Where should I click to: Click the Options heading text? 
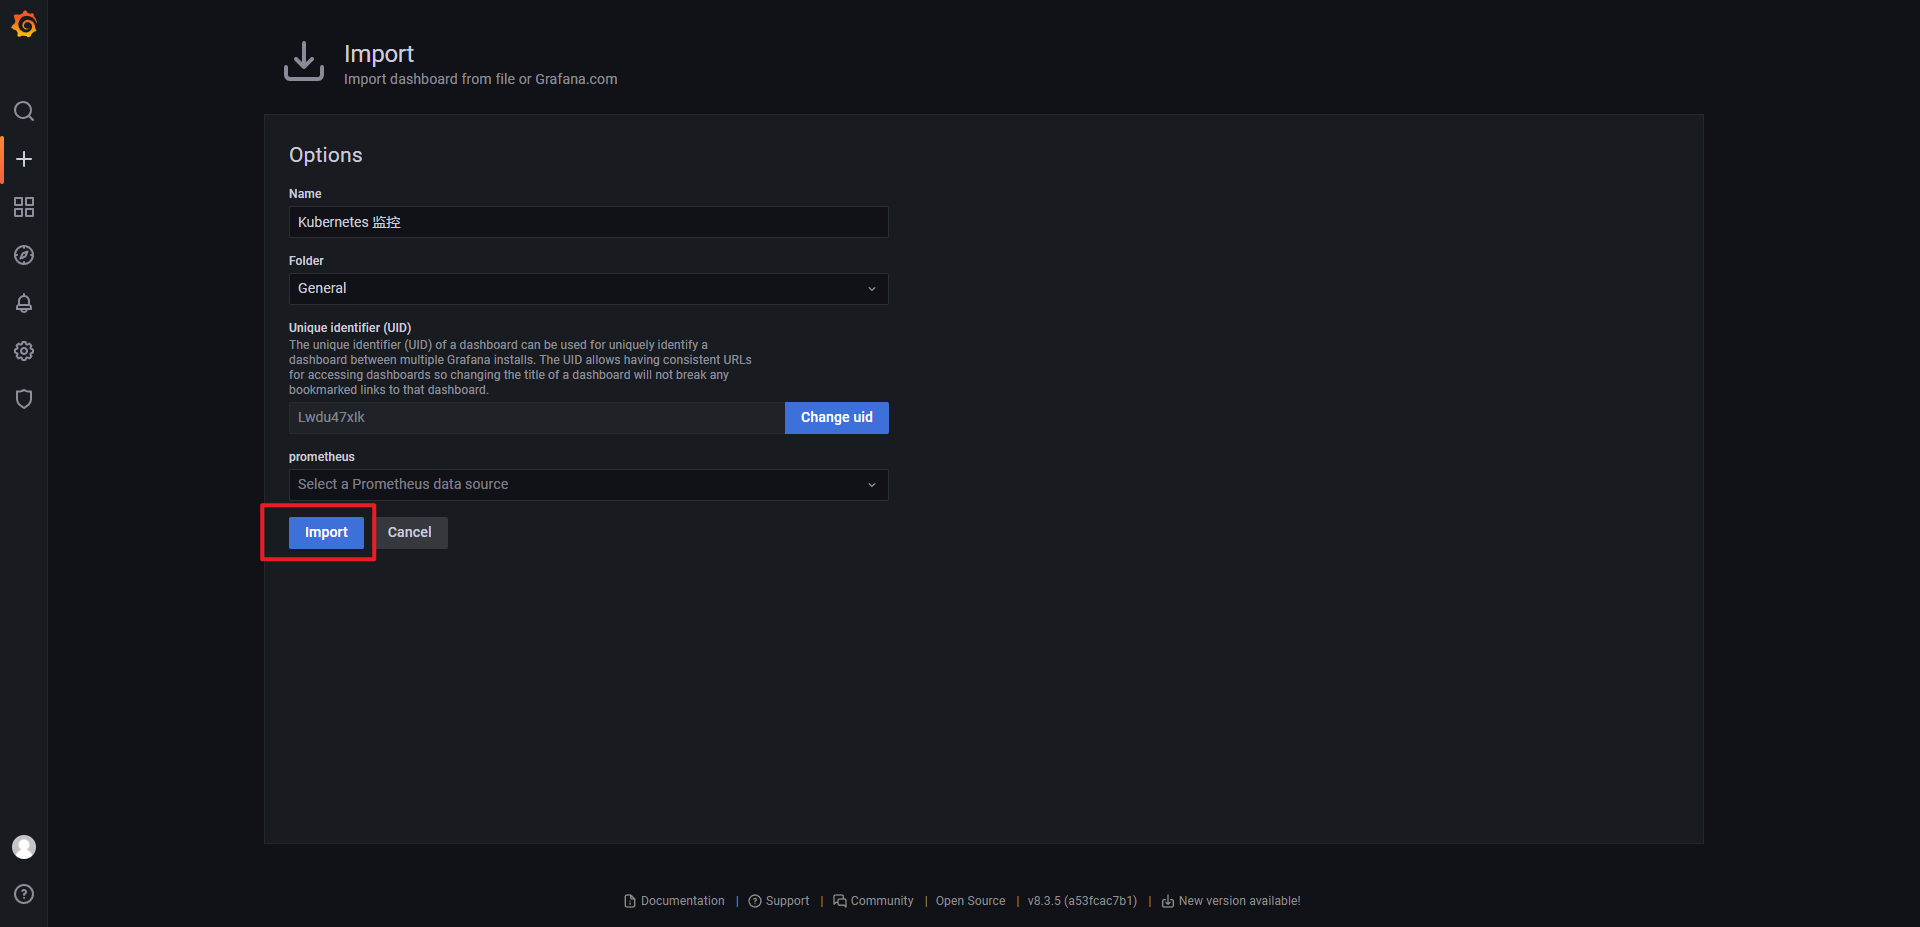(x=326, y=155)
